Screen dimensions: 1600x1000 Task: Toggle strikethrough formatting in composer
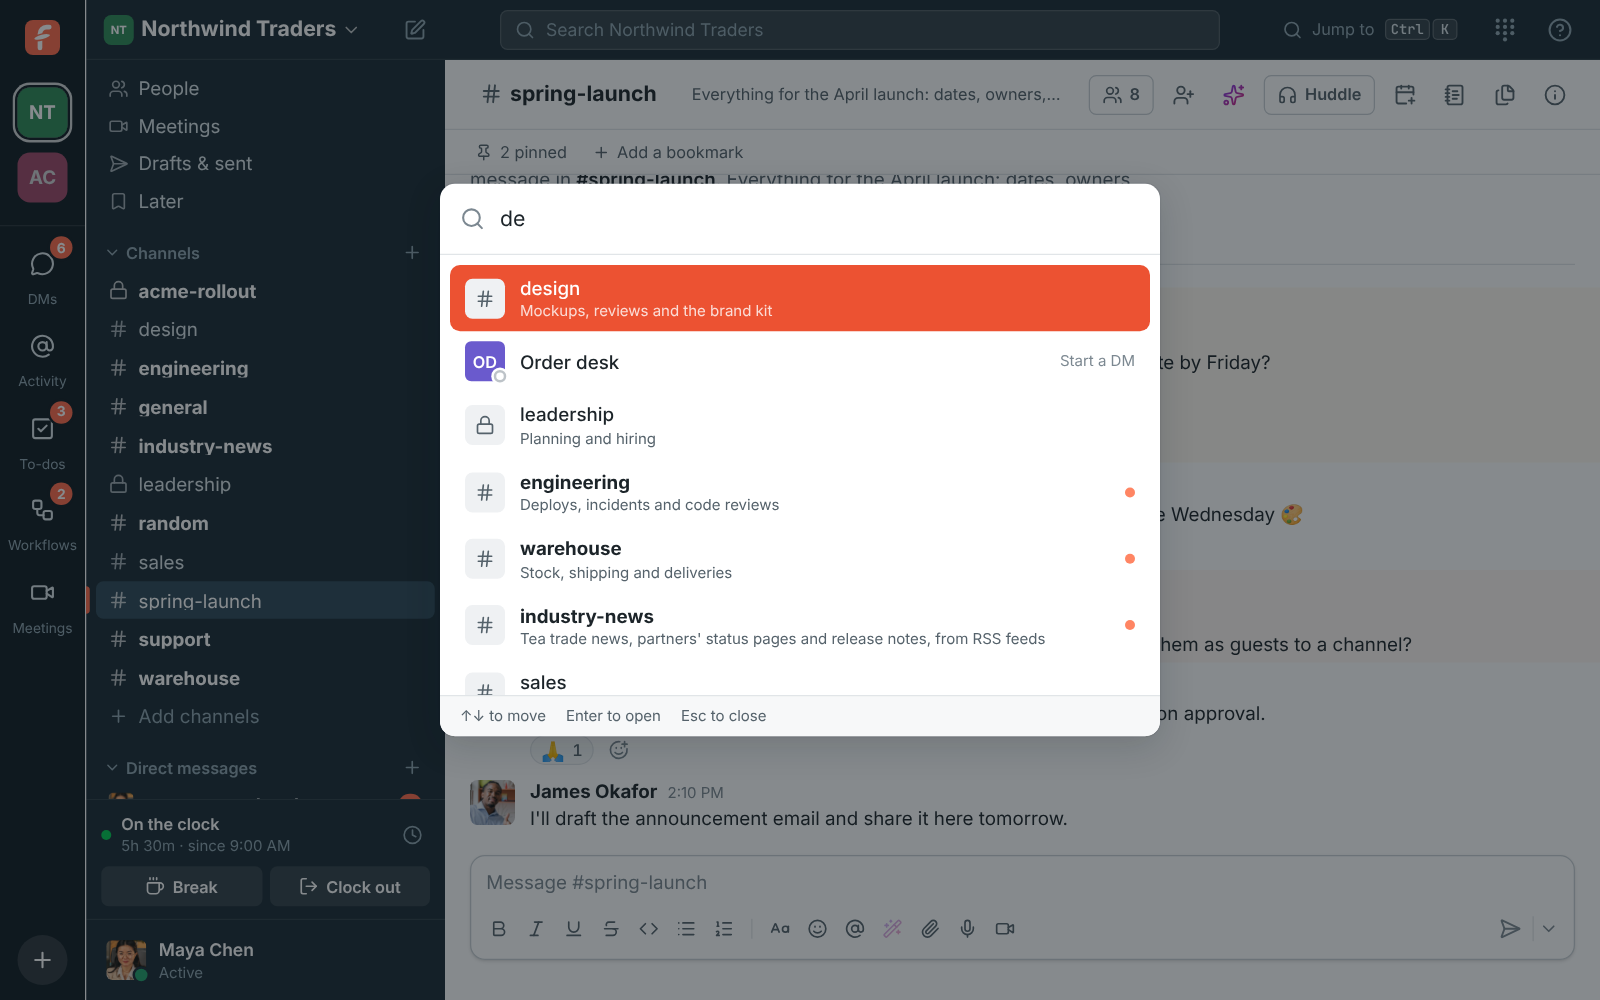tap(611, 929)
